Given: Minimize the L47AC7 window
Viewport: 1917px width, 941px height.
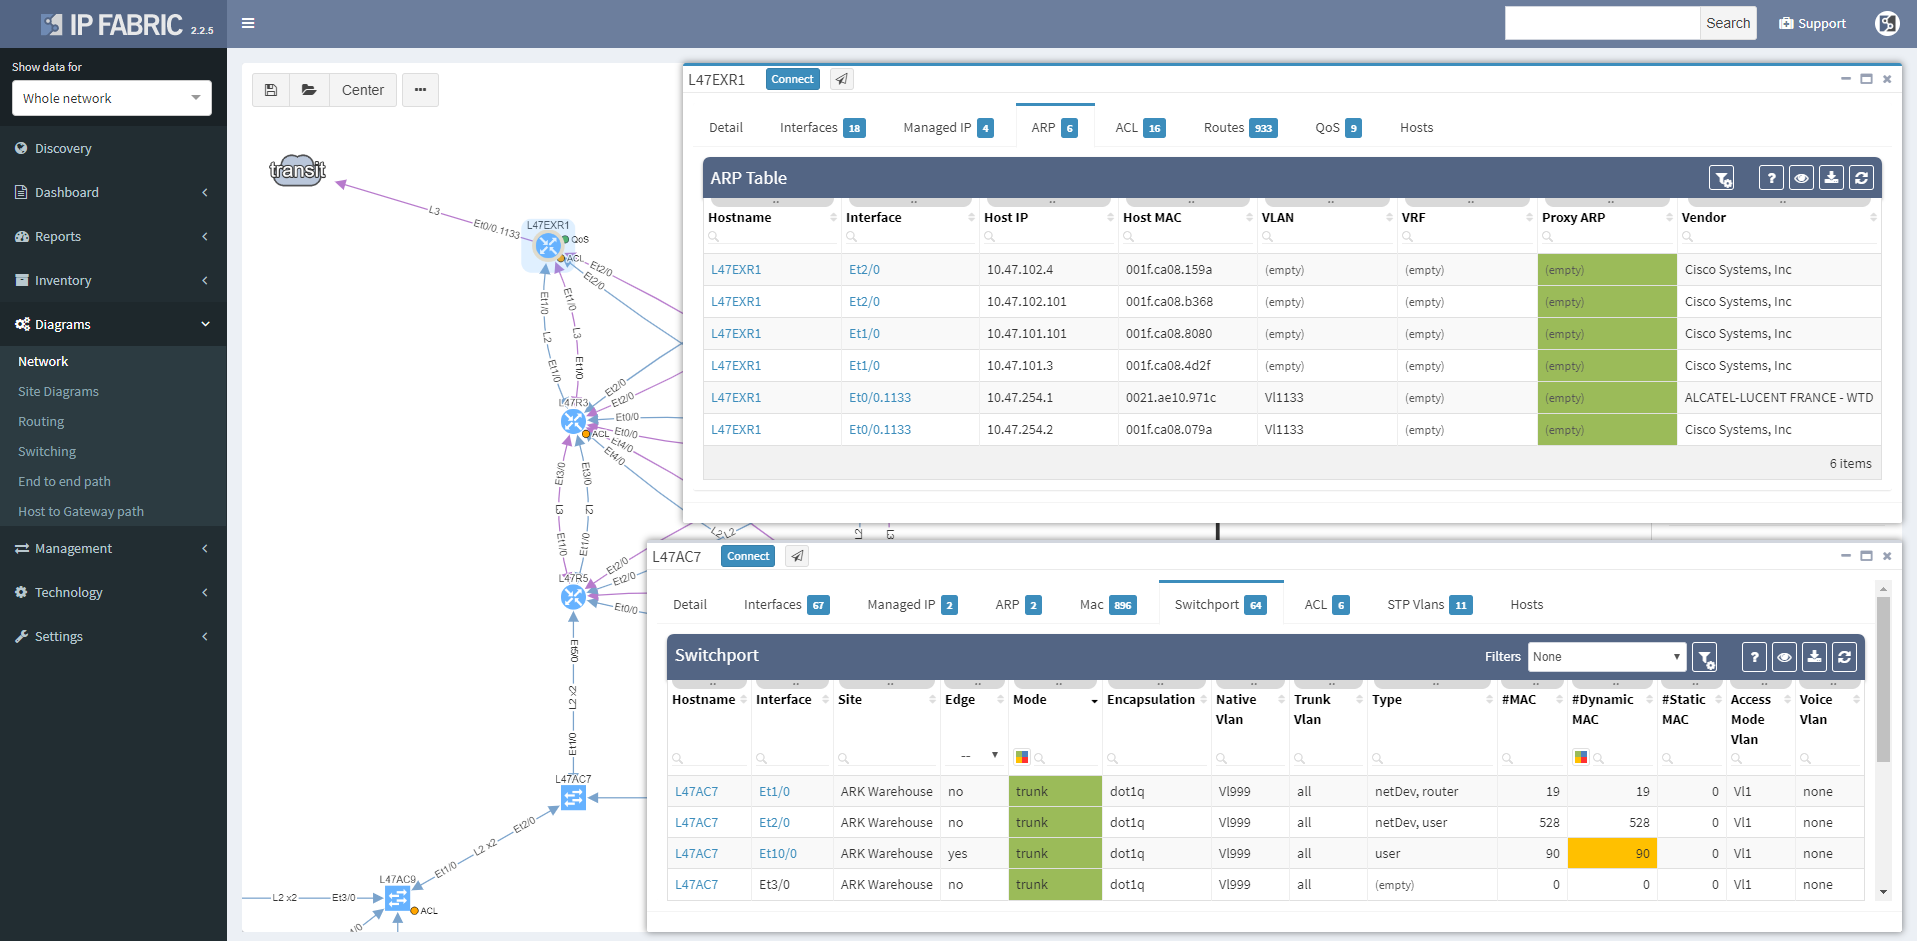Looking at the screenshot, I should coord(1846,556).
